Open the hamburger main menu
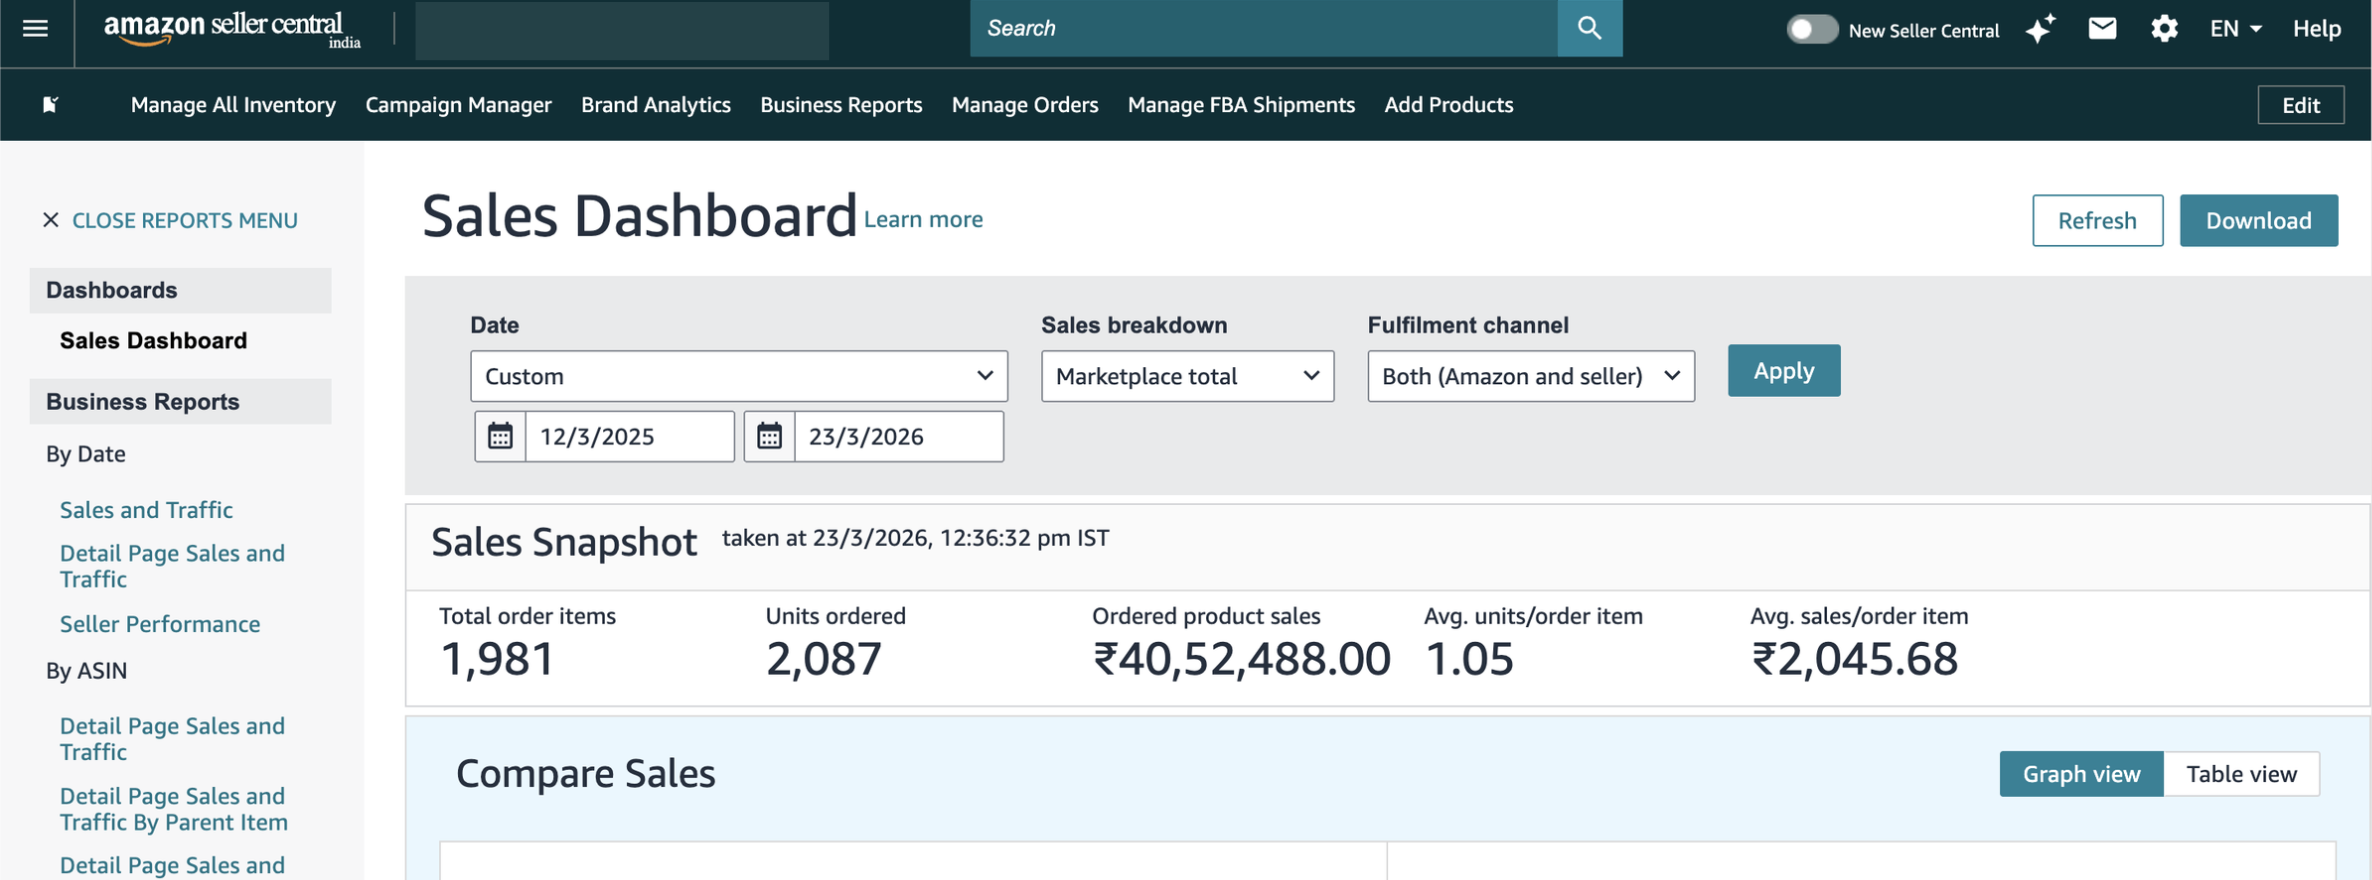 point(35,28)
